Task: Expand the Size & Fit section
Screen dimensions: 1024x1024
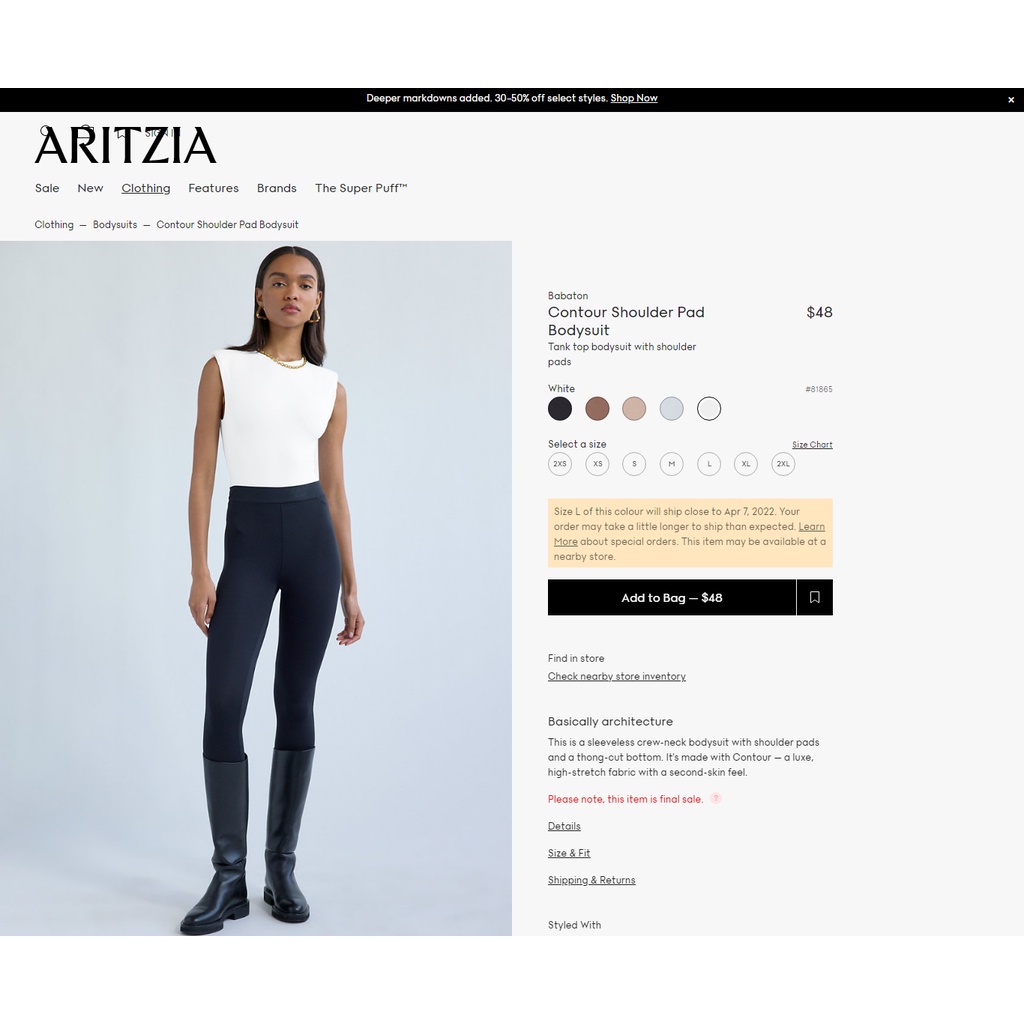Action: tap(569, 853)
